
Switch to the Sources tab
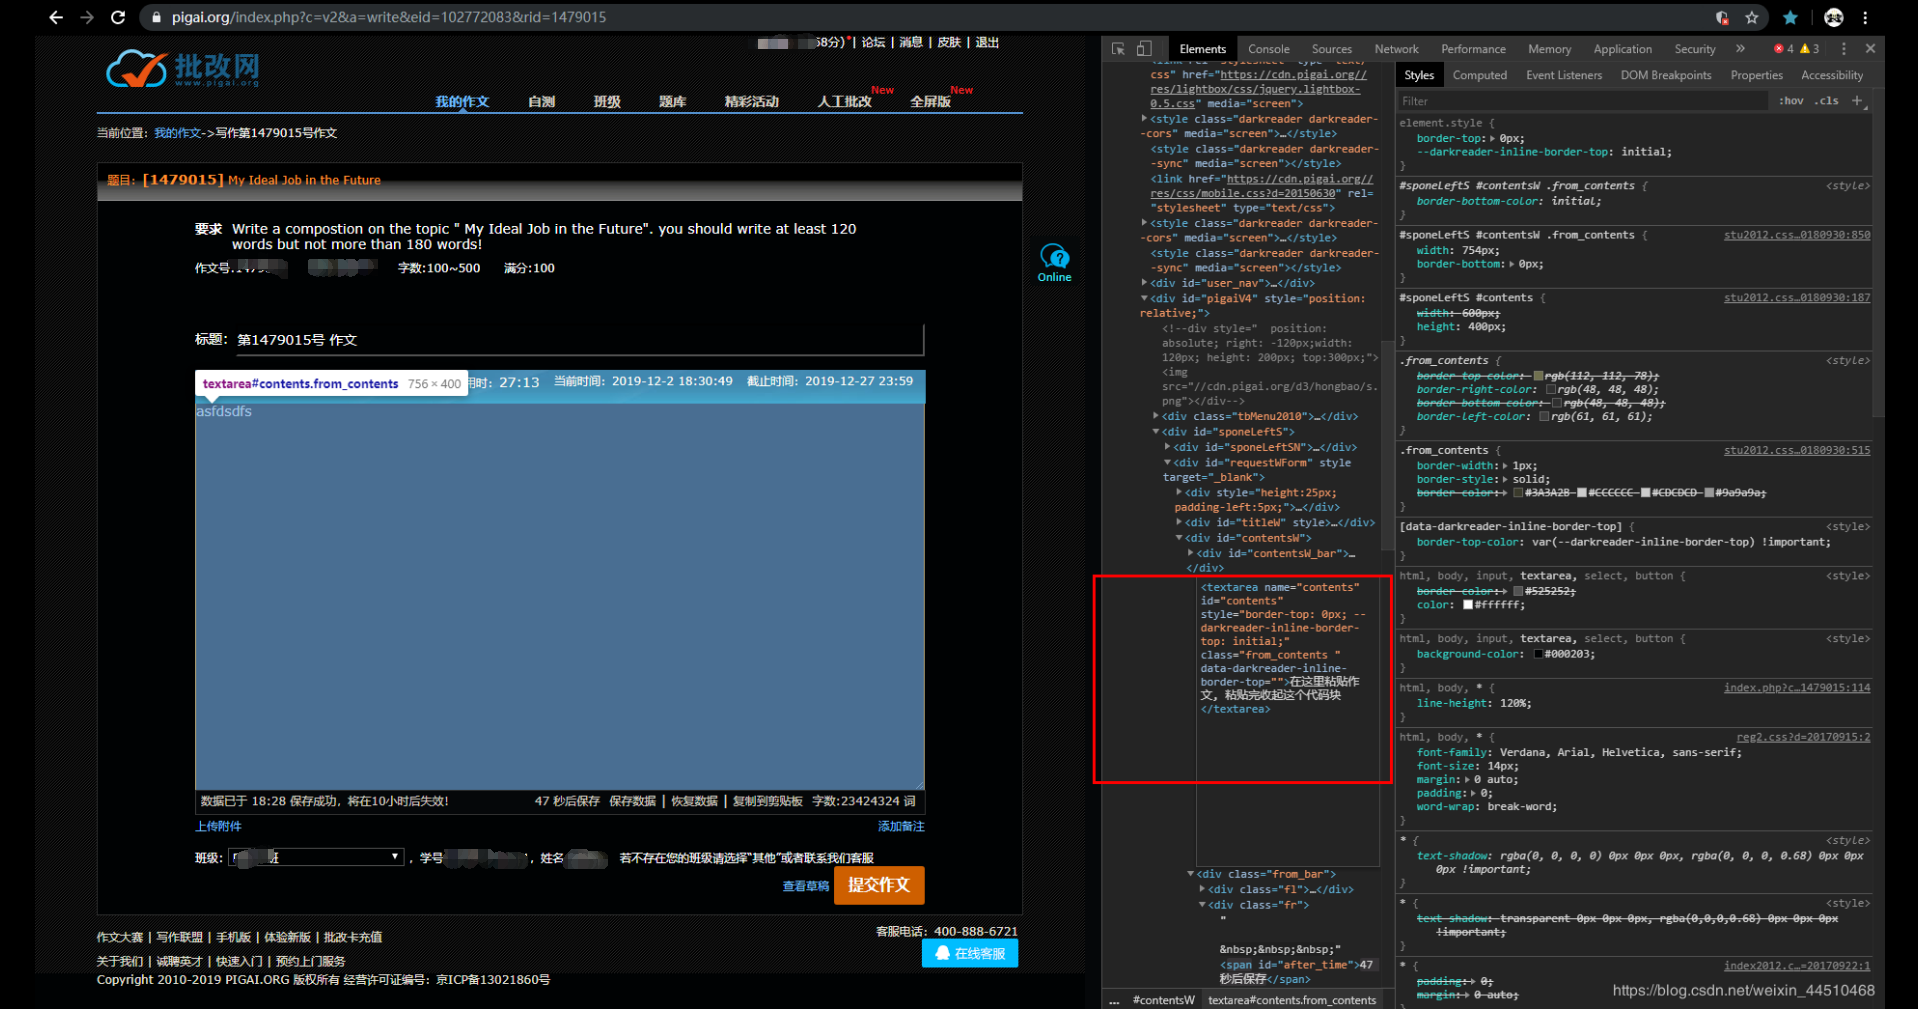pyautogui.click(x=1331, y=49)
